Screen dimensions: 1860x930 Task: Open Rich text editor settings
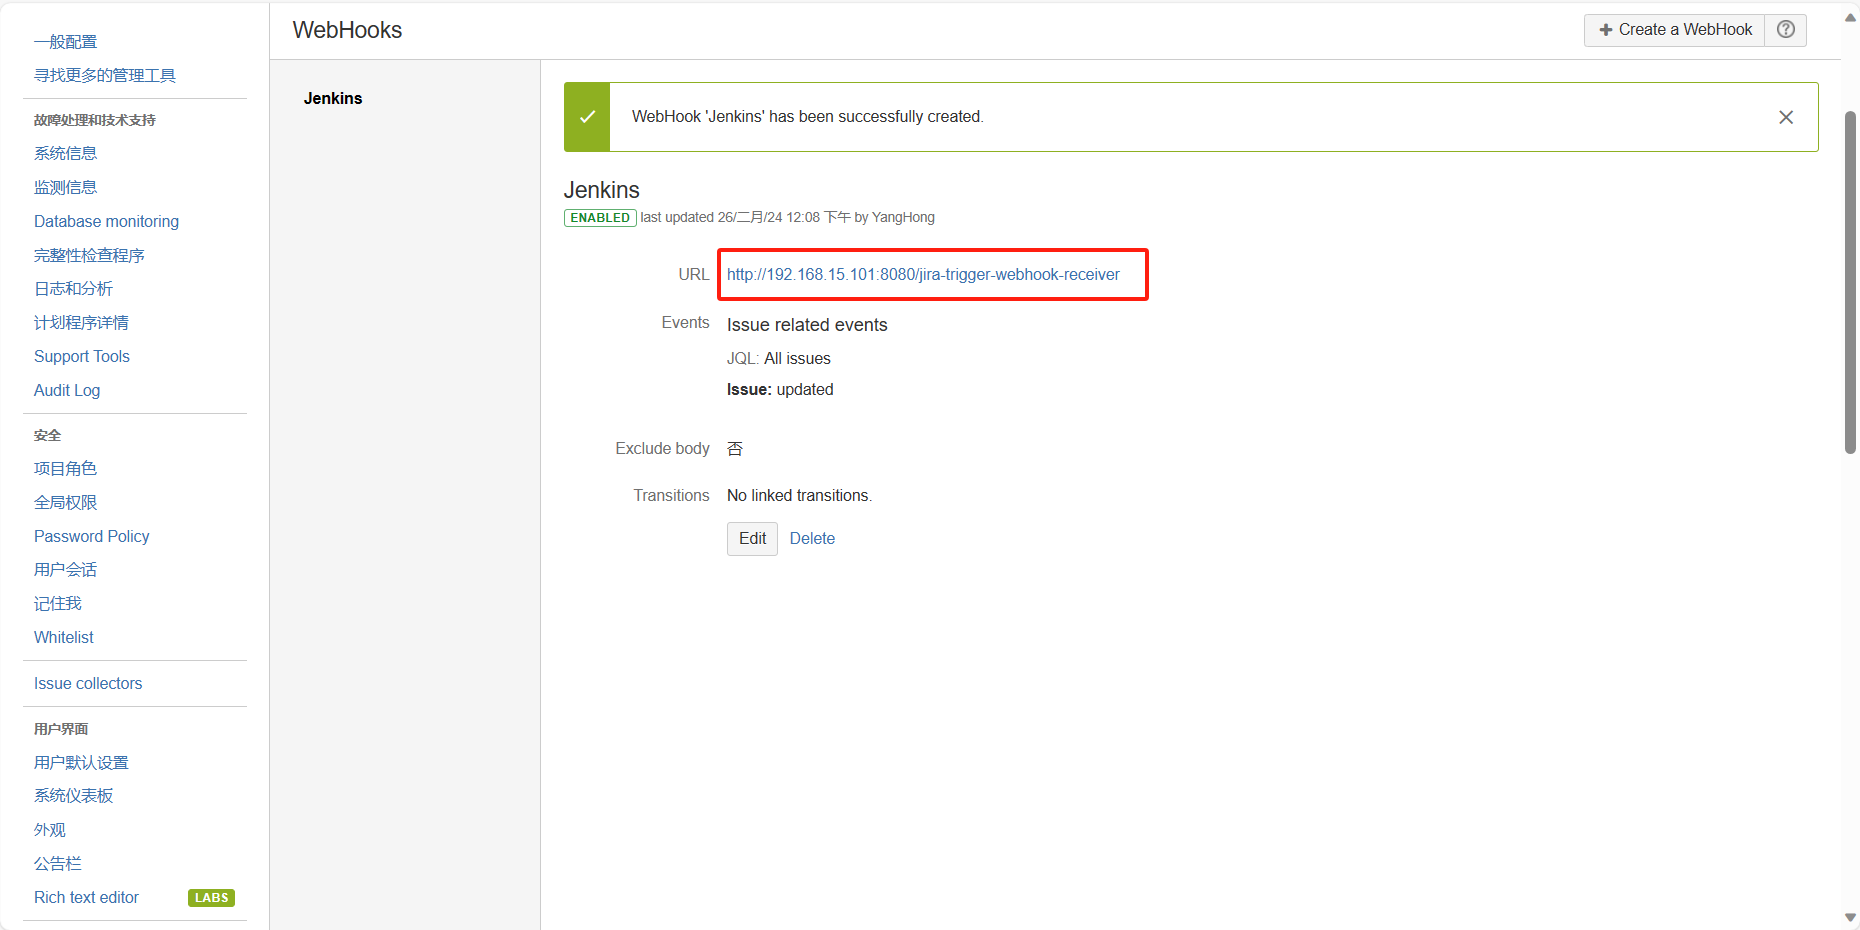pos(86,897)
